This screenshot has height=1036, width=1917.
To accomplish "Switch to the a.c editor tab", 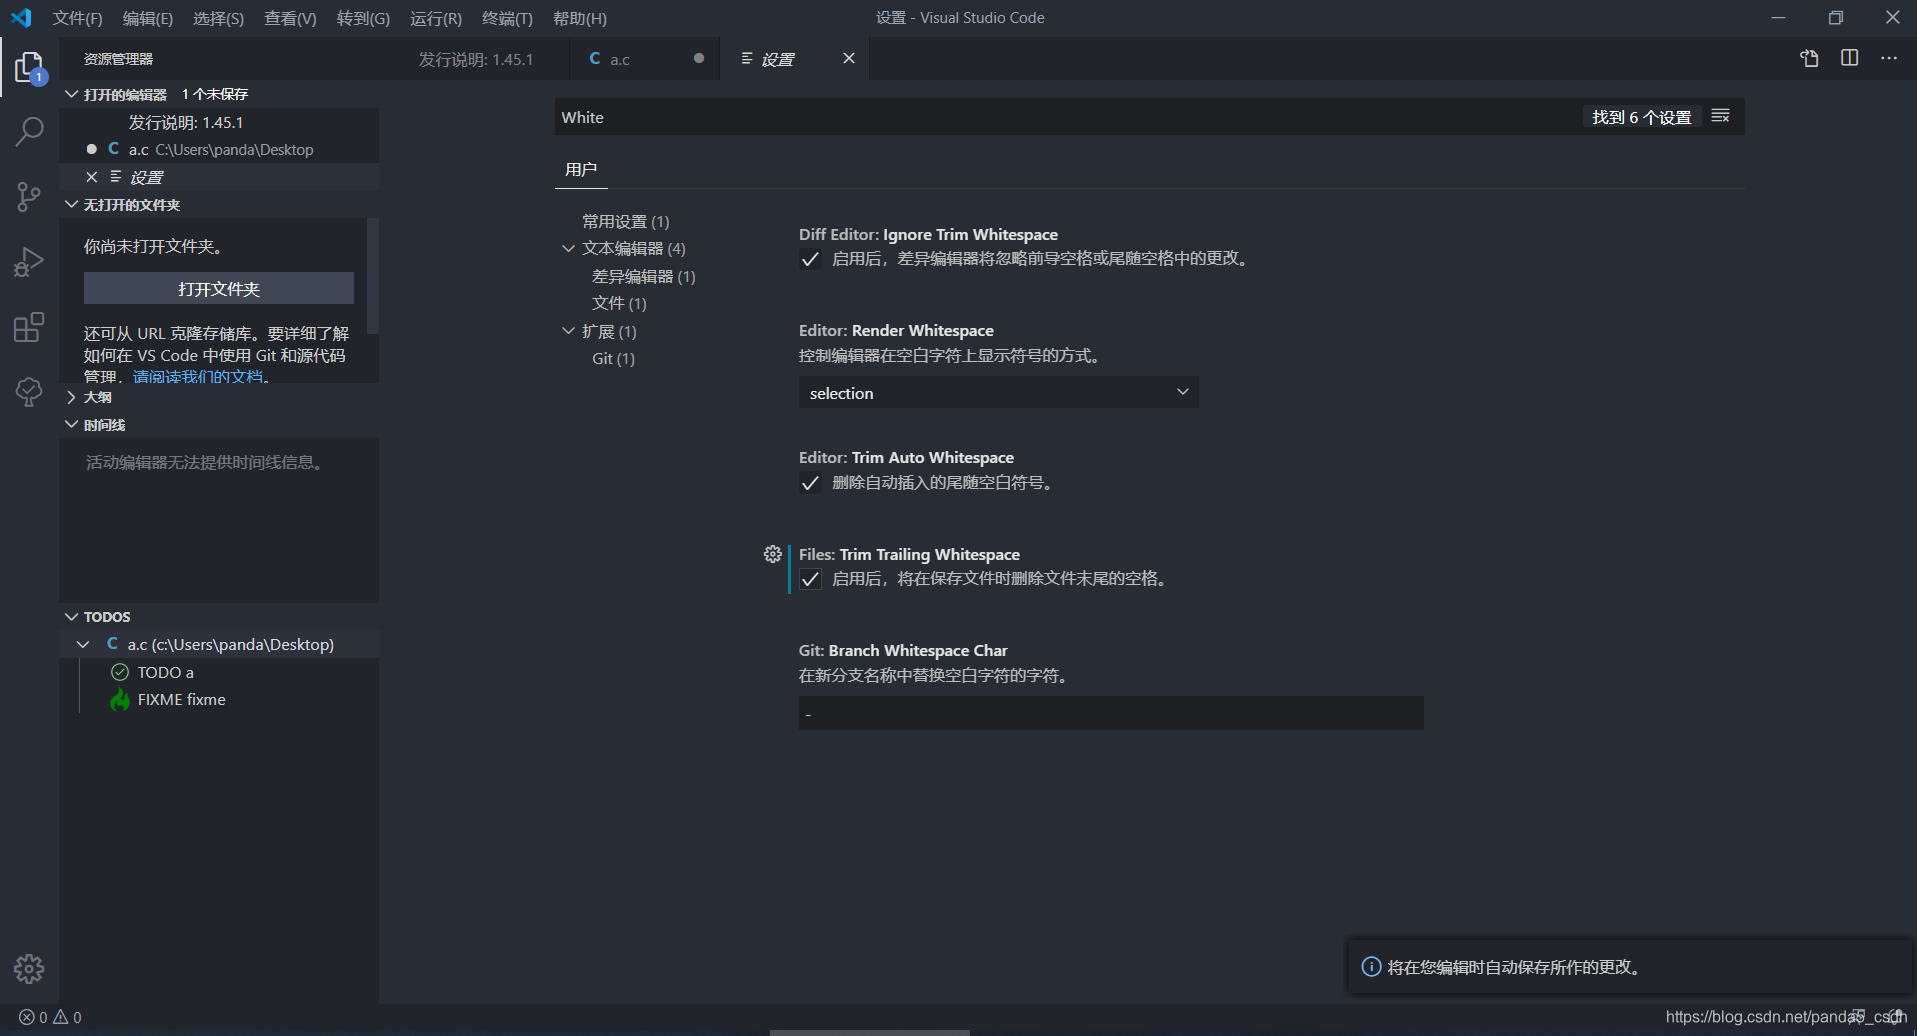I will 645,59.
